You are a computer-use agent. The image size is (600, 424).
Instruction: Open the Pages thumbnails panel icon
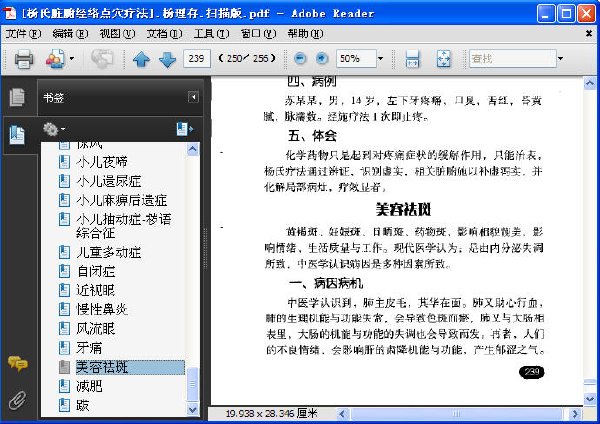[x=17, y=97]
